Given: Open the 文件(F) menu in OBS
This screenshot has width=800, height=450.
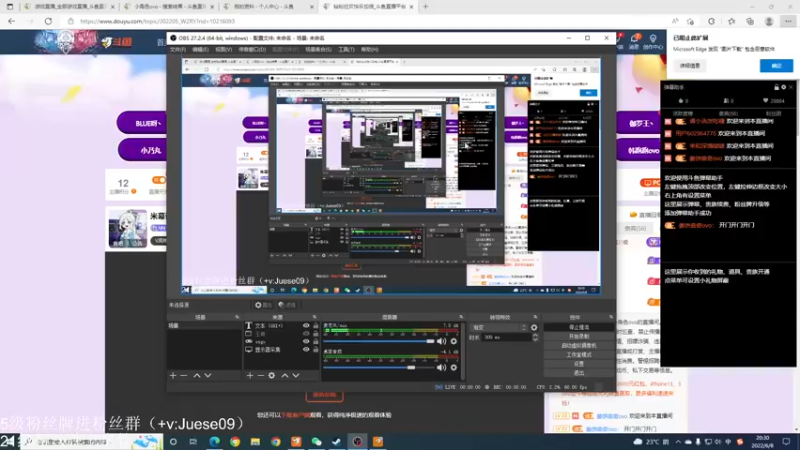Looking at the screenshot, I should [178, 49].
